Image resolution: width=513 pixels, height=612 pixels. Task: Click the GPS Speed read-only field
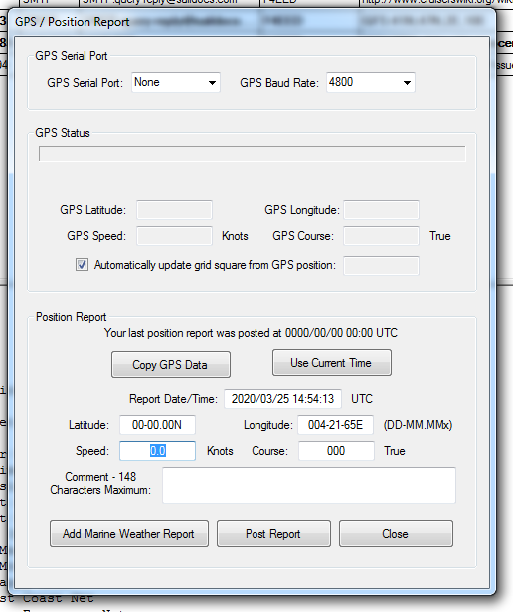coord(175,236)
